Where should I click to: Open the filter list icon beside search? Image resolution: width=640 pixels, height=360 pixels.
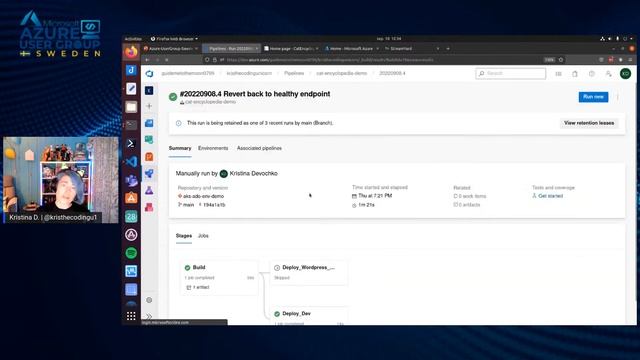click(558, 73)
